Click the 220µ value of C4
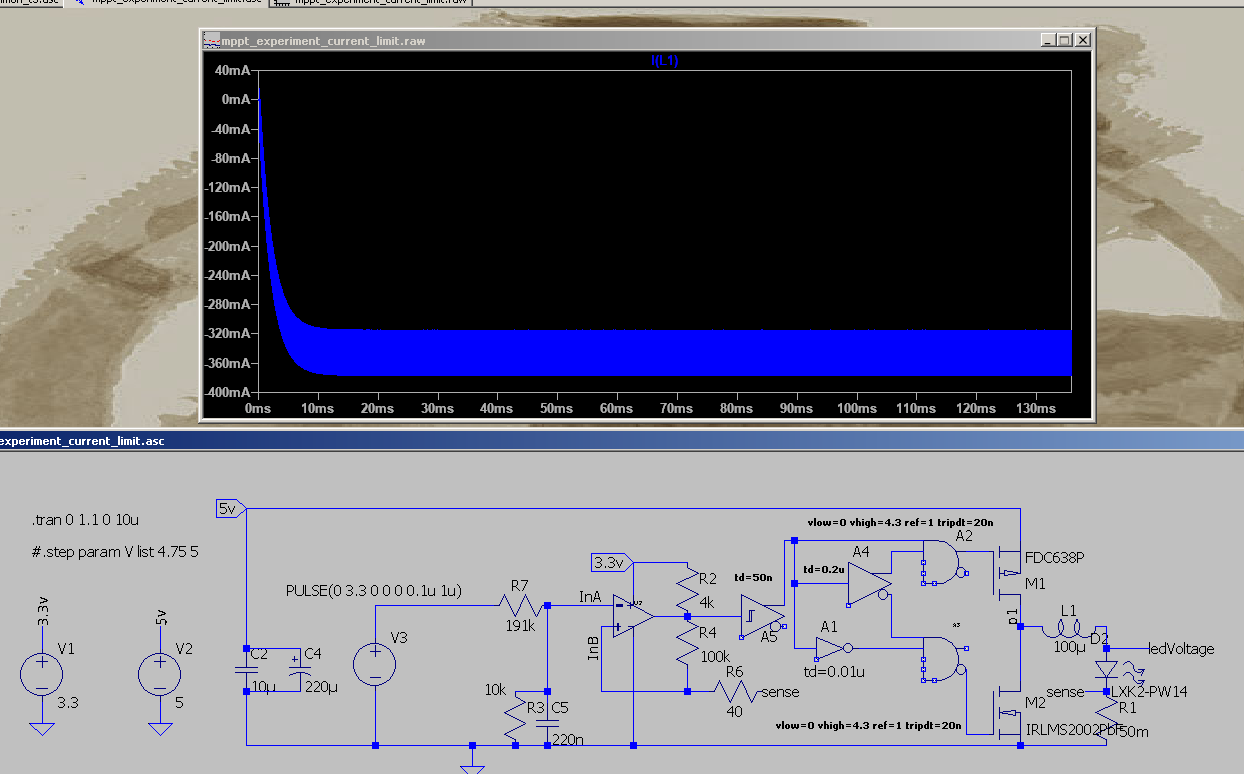This screenshot has width=1244, height=774. click(319, 686)
